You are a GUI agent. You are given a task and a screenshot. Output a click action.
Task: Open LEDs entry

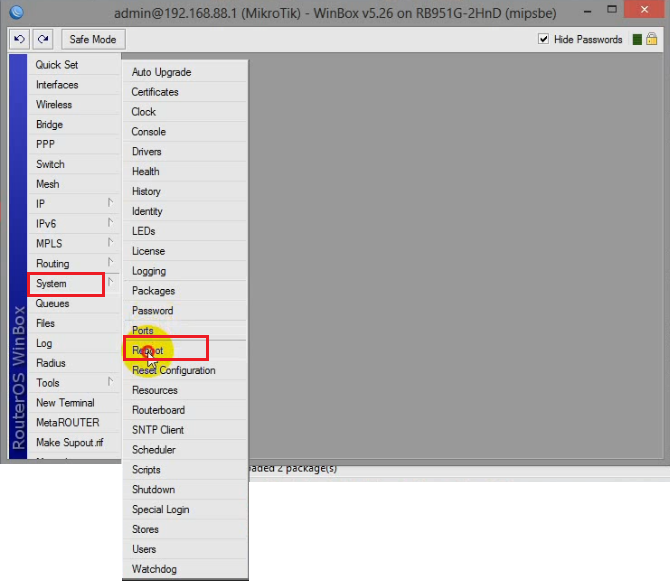pyautogui.click(x=185, y=231)
